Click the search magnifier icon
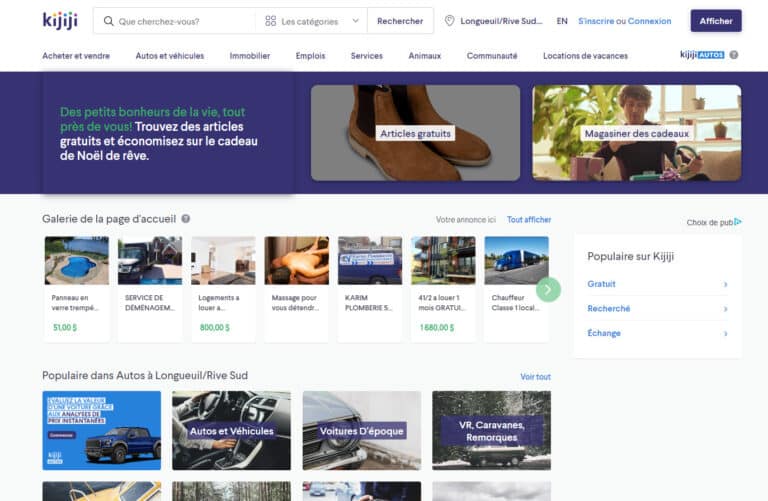Image resolution: width=768 pixels, height=501 pixels. coord(108,21)
